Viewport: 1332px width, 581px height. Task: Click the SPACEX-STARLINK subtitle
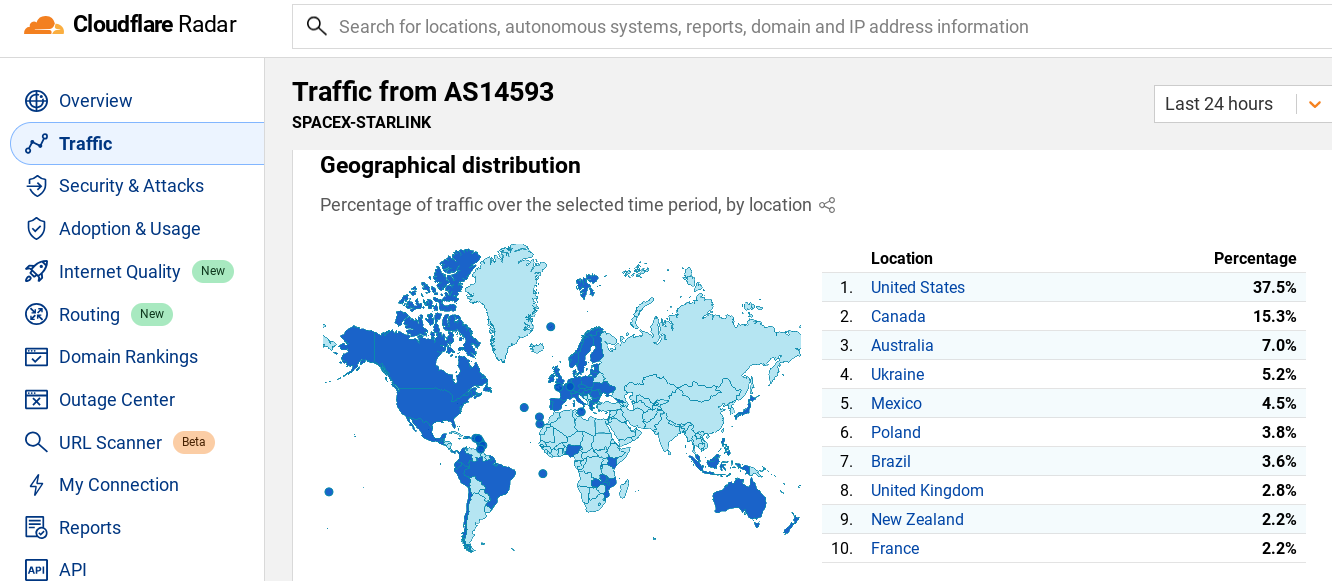(362, 123)
